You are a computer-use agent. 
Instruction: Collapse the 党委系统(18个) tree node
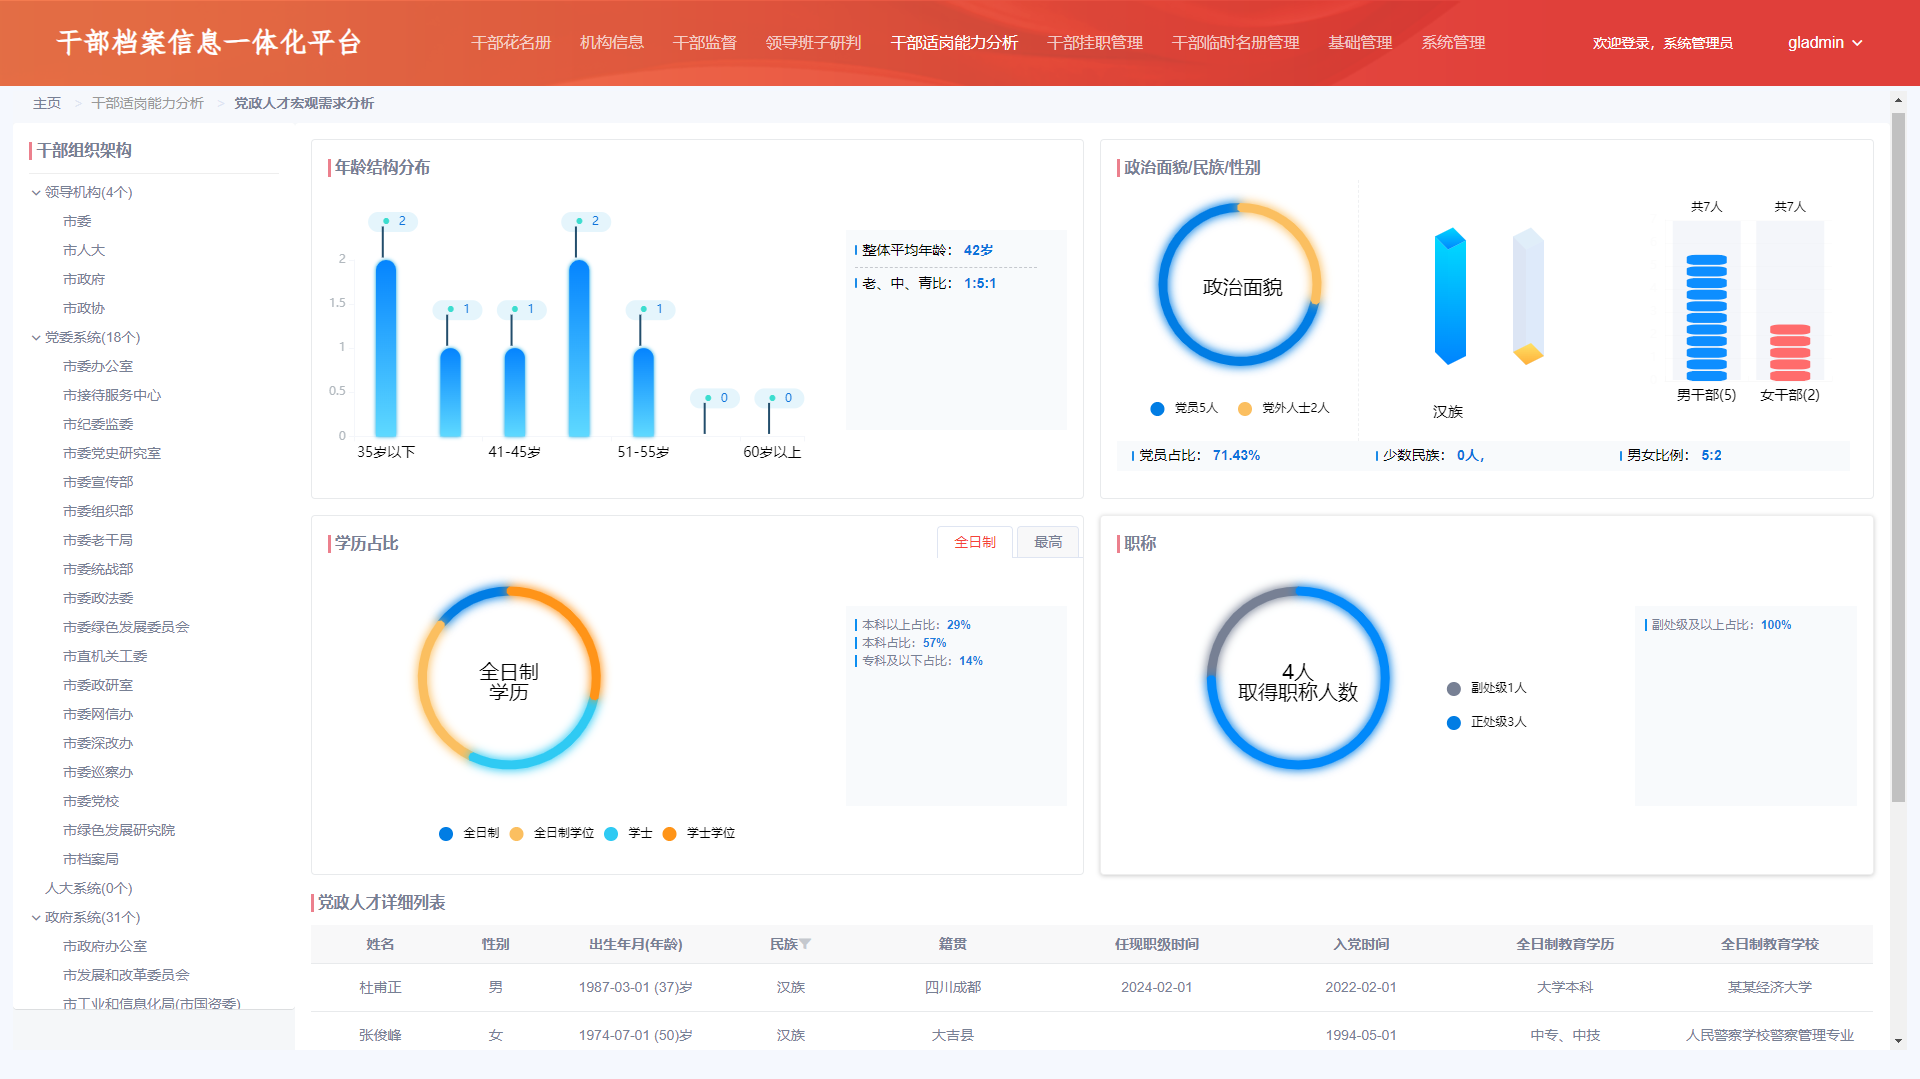click(36, 337)
